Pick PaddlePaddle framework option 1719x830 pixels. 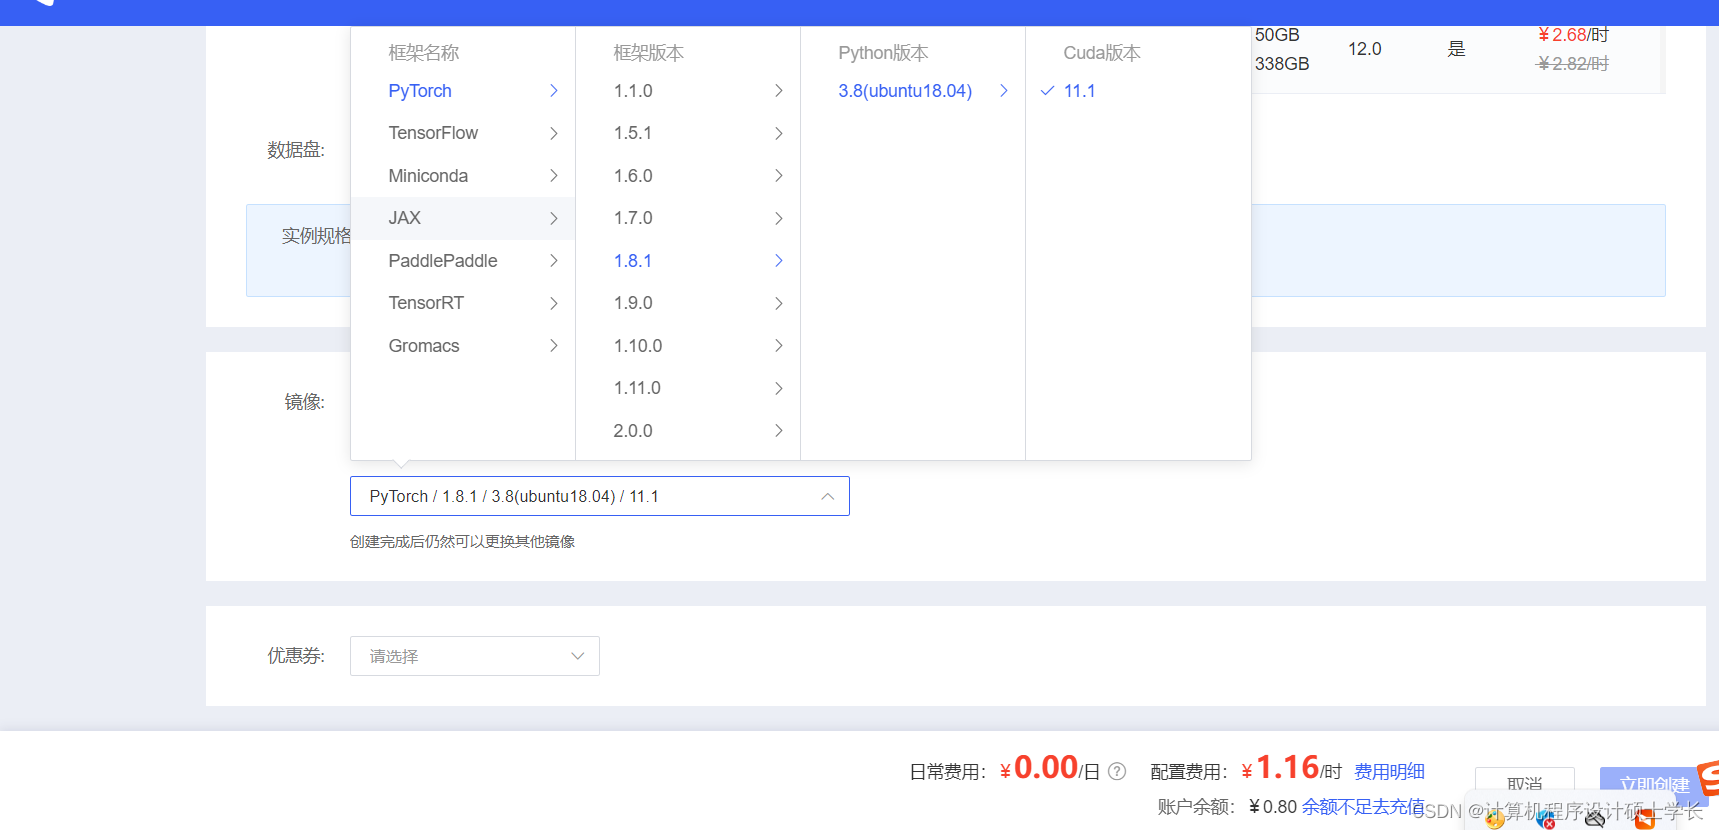point(463,261)
